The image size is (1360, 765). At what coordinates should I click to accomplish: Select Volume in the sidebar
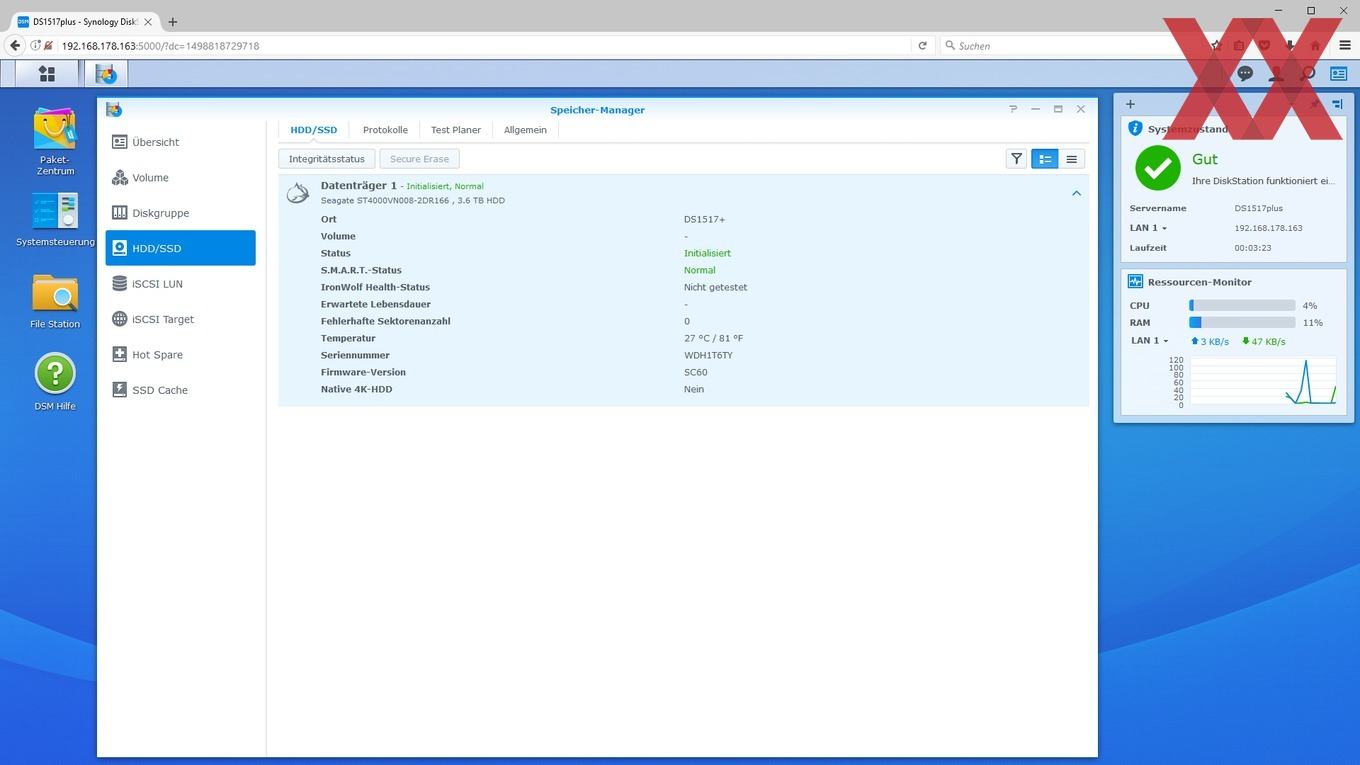[x=181, y=178]
